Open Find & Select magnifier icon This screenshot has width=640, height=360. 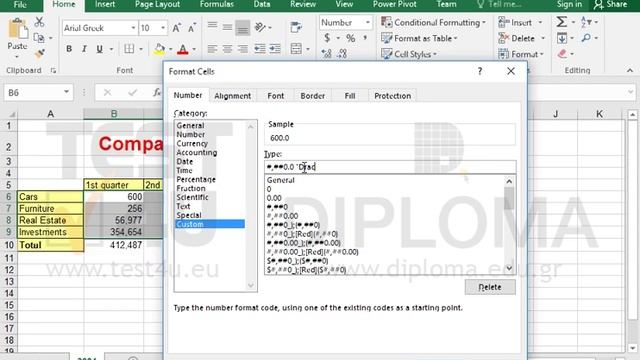[x=586, y=38]
